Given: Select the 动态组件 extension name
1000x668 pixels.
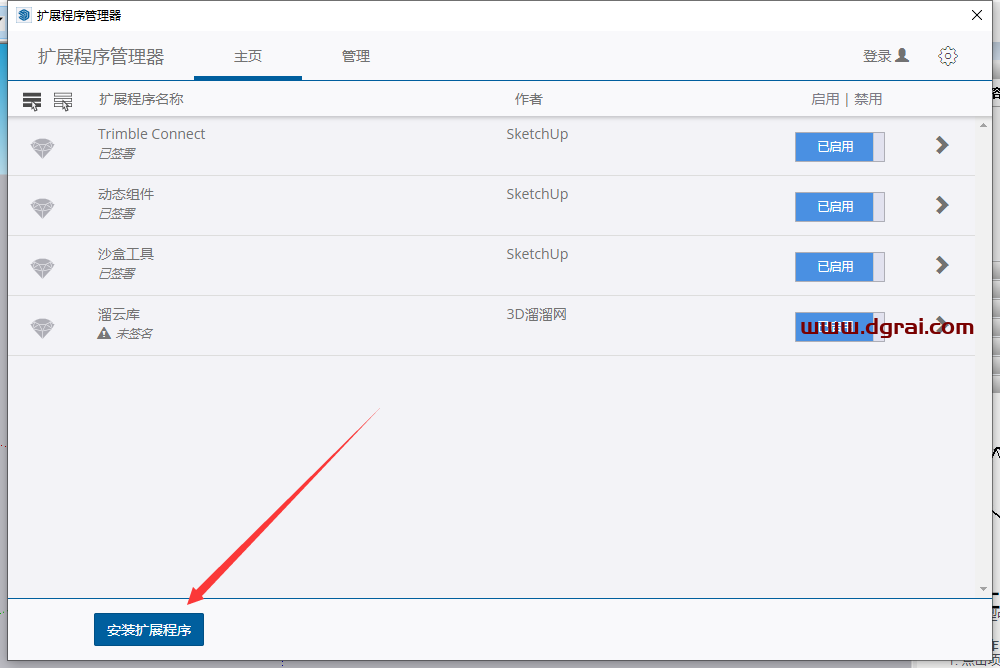Looking at the screenshot, I should 126,194.
